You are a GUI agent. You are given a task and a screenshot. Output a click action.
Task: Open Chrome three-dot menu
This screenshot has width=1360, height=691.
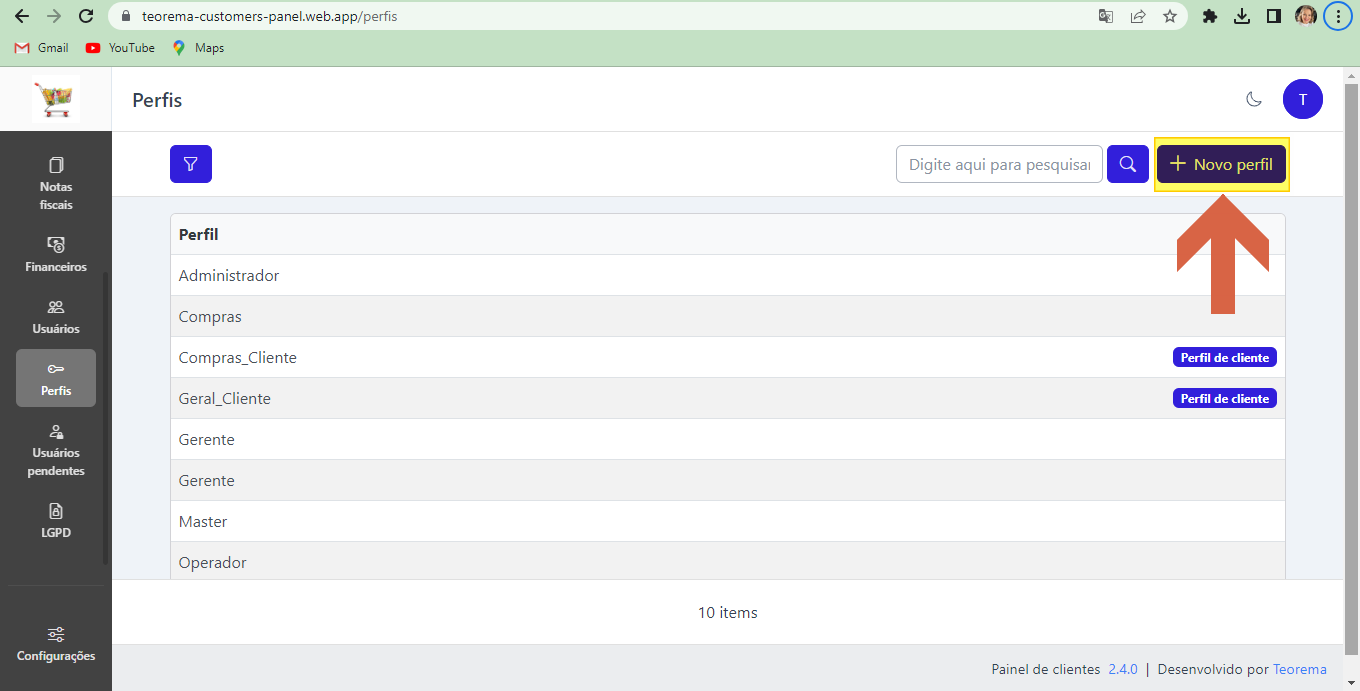[x=1338, y=16]
